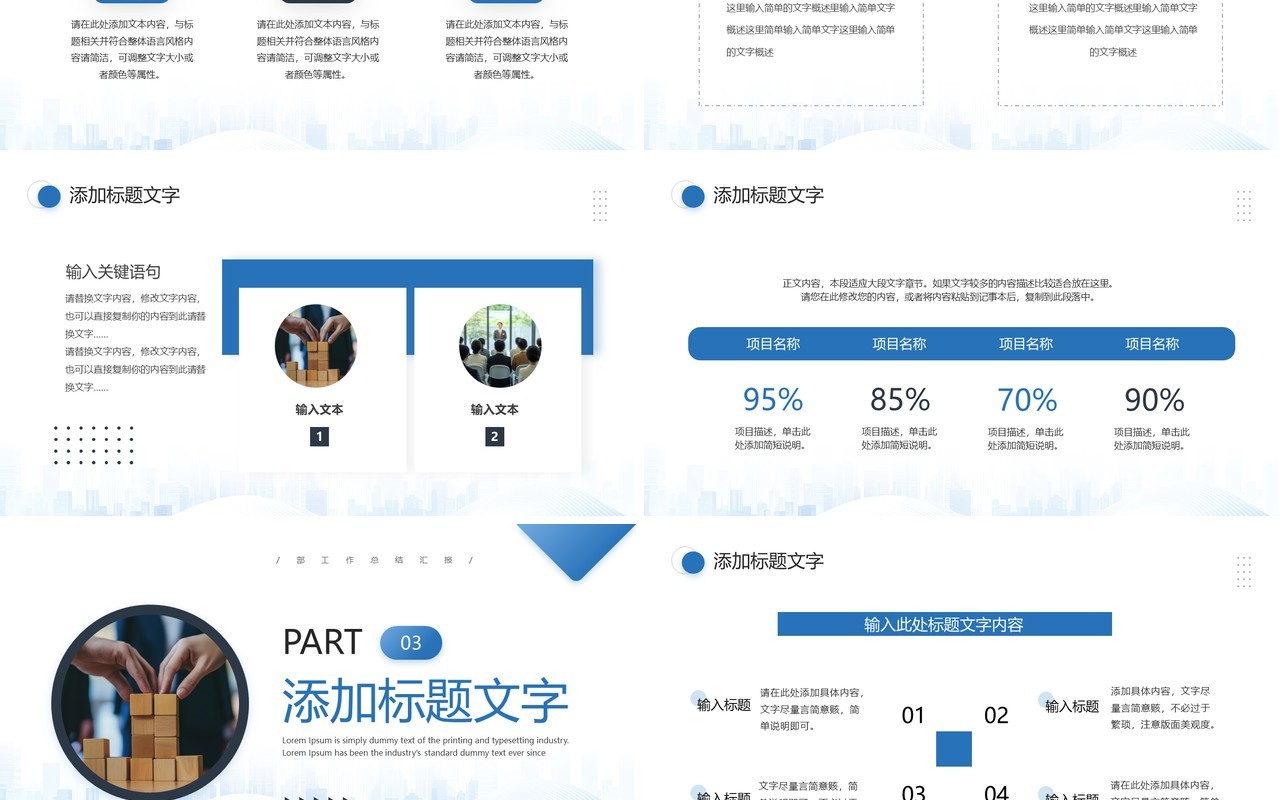Select the 正文内容 paragraph above the blue bar
This screenshot has height=800, width=1280.
pyautogui.click(x=948, y=290)
